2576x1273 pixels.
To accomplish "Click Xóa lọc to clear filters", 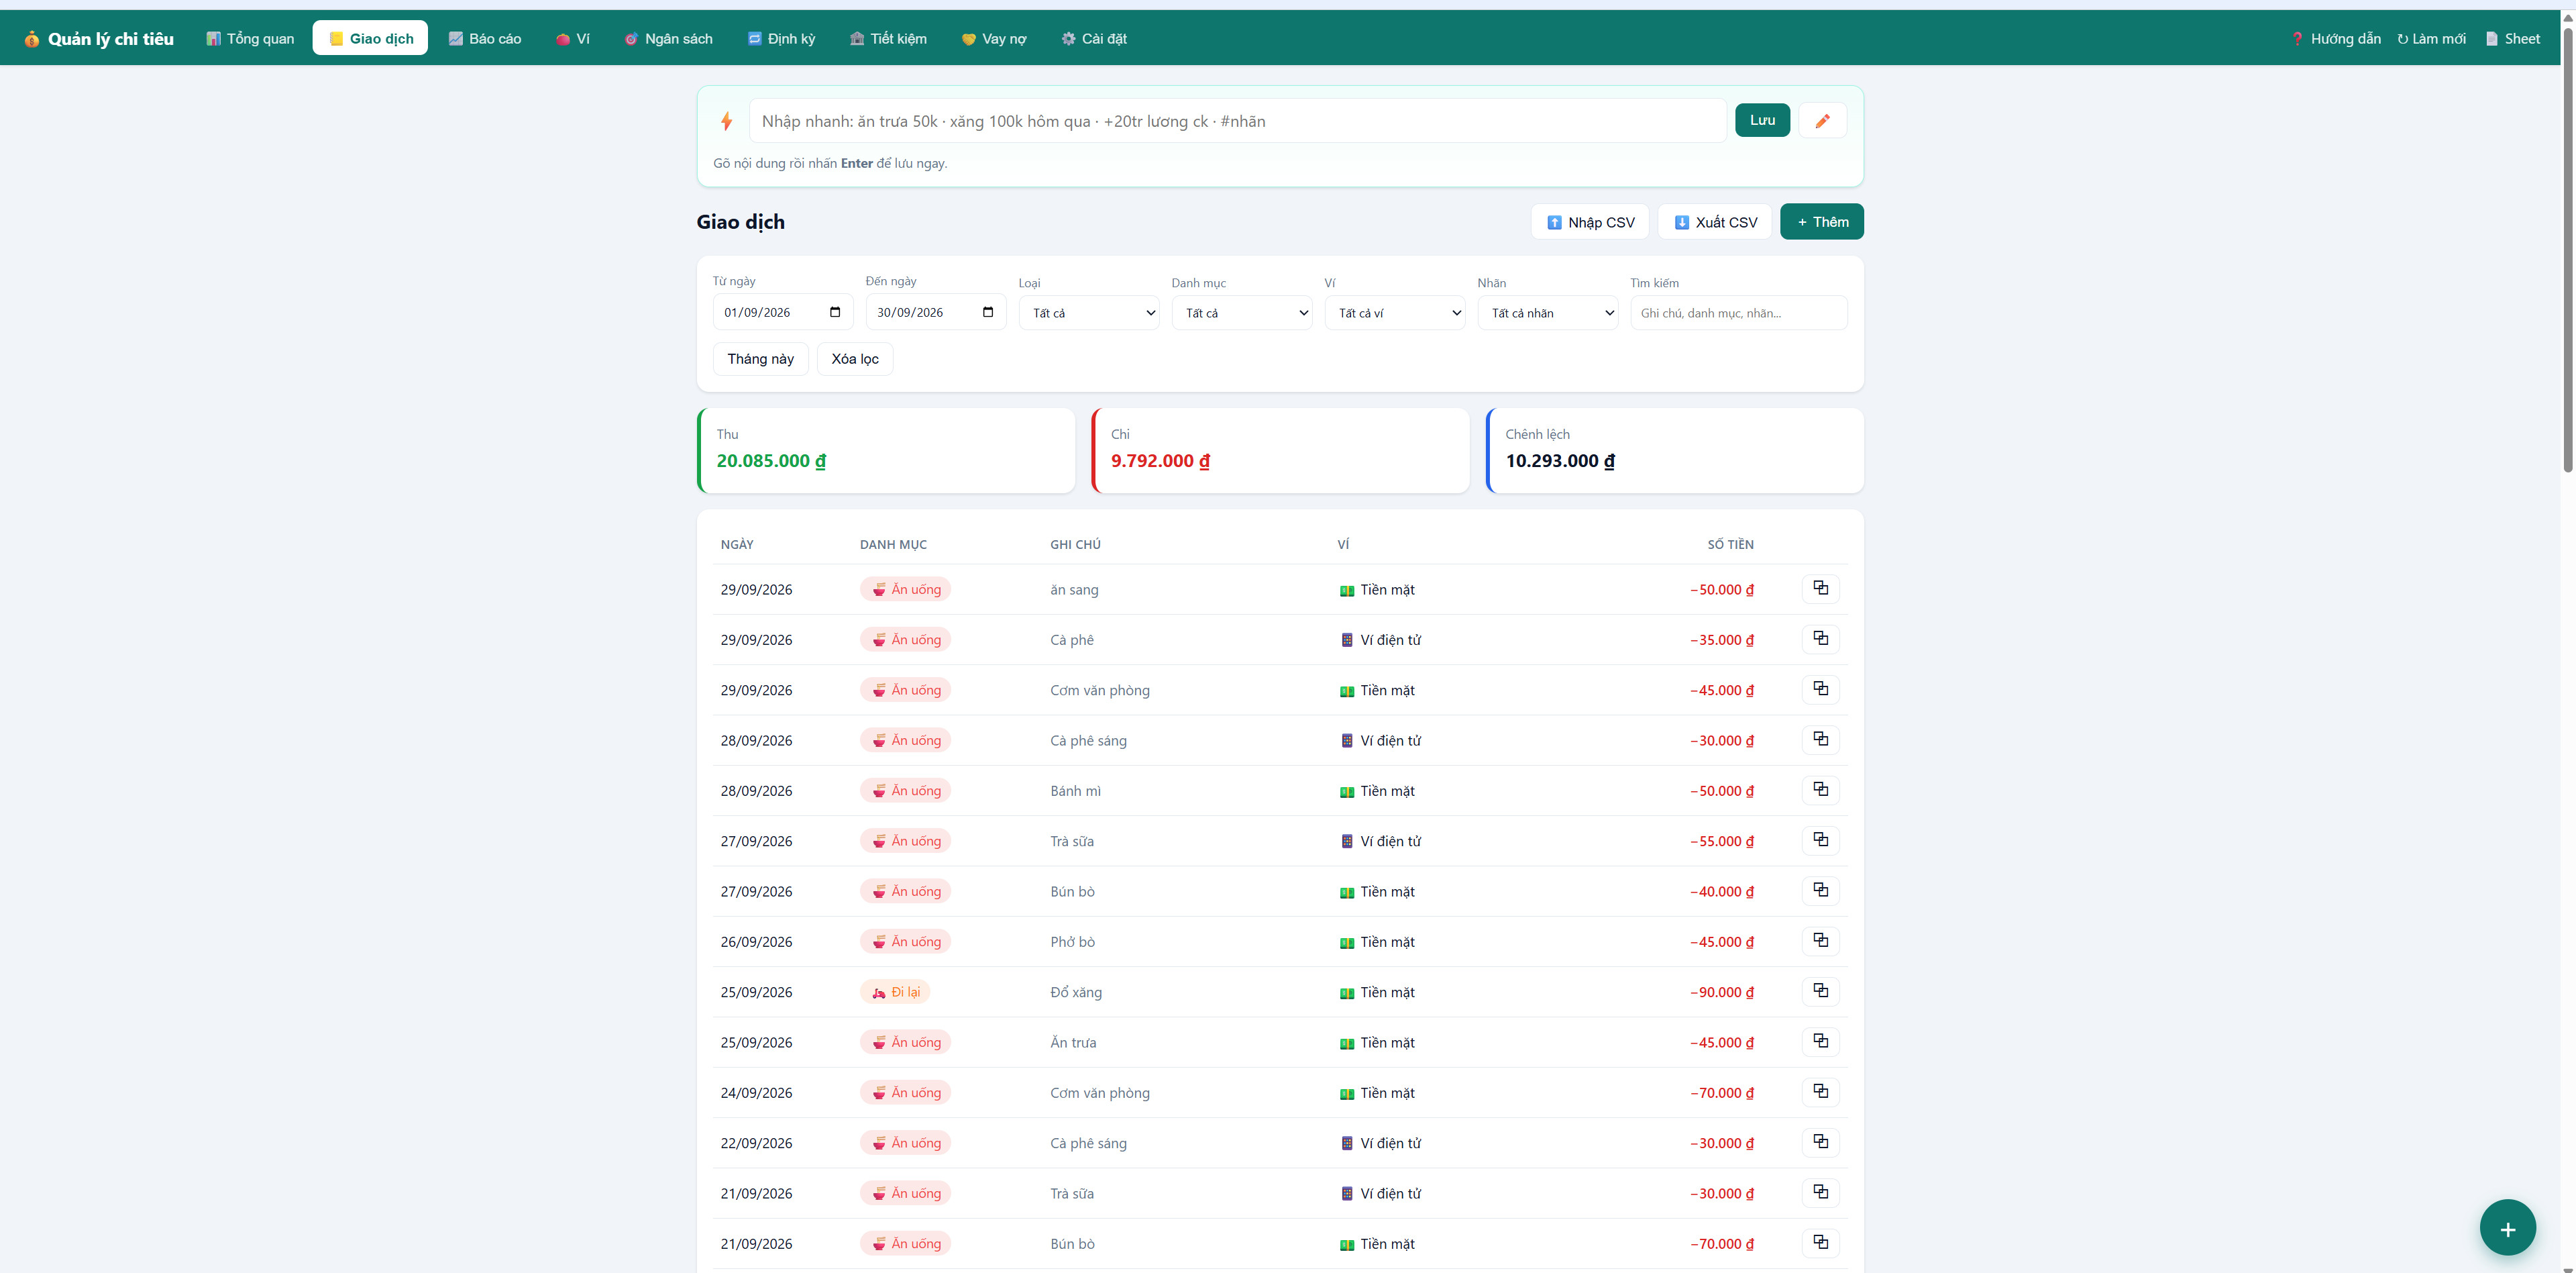I will [x=855, y=359].
